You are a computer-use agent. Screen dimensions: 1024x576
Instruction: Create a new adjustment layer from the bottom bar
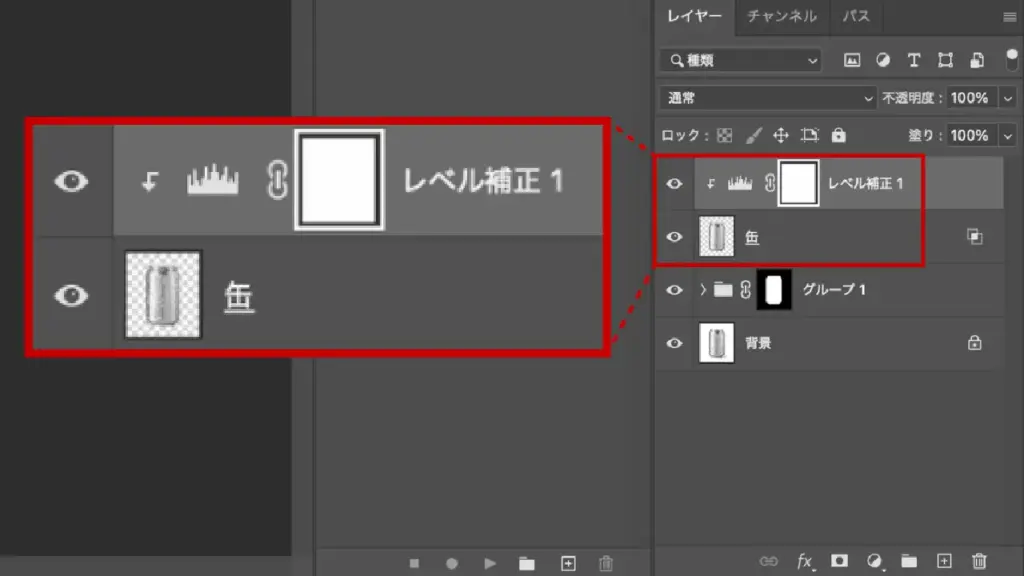click(875, 562)
